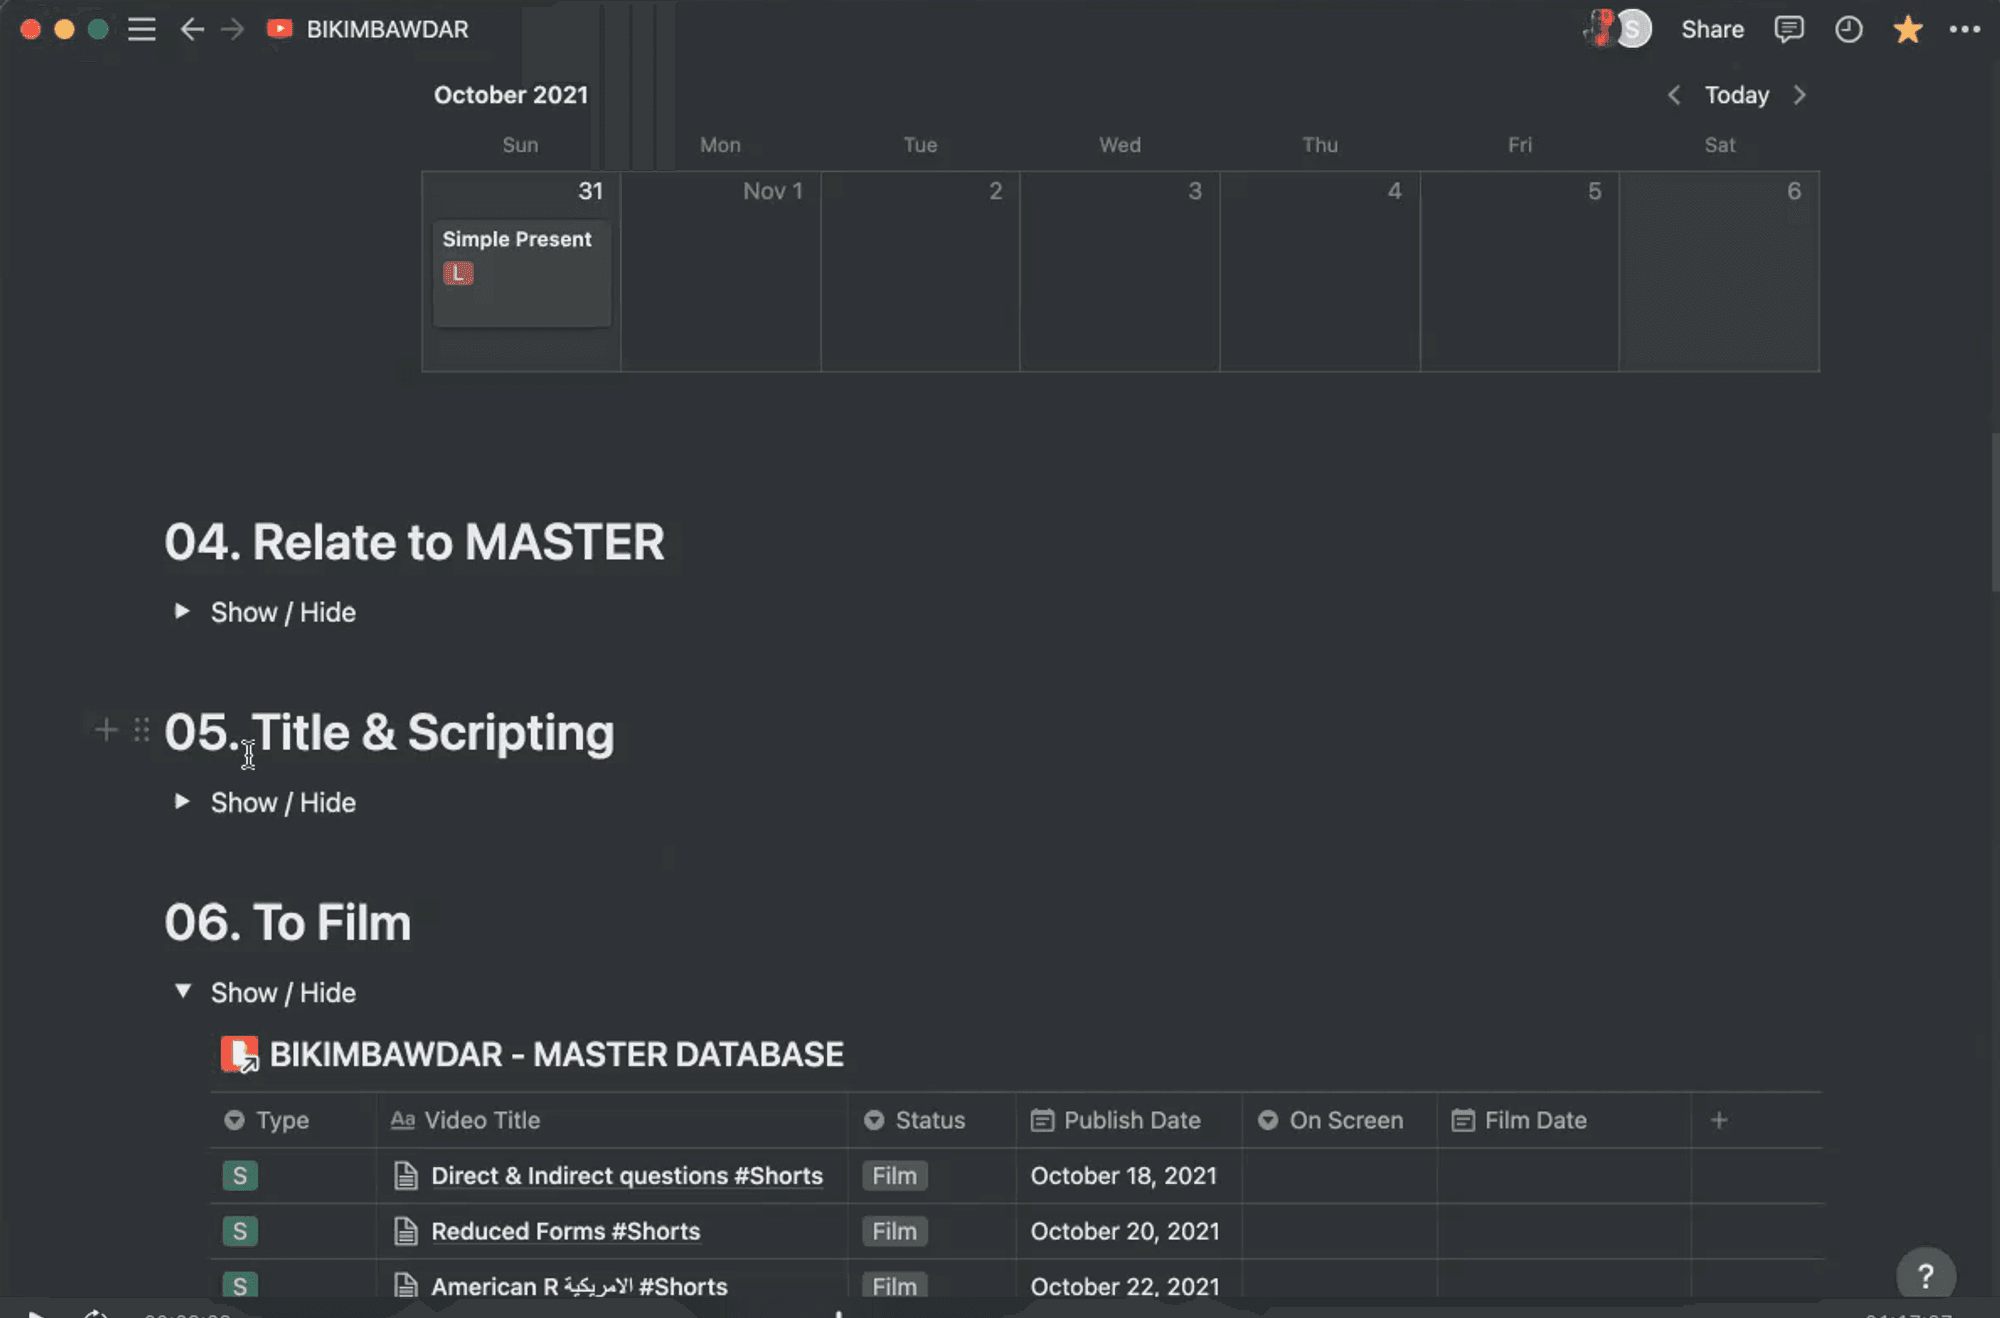This screenshot has width=2000, height=1318.
Task: Open Reduced Forms #Shorts page
Action: tap(565, 1231)
